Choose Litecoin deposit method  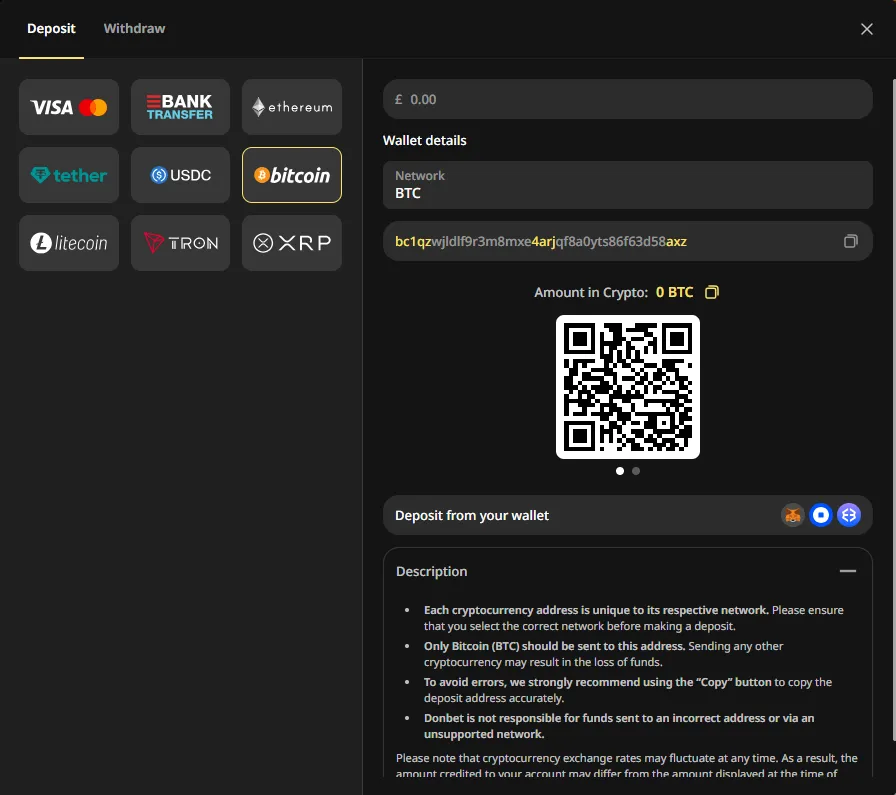click(x=69, y=243)
